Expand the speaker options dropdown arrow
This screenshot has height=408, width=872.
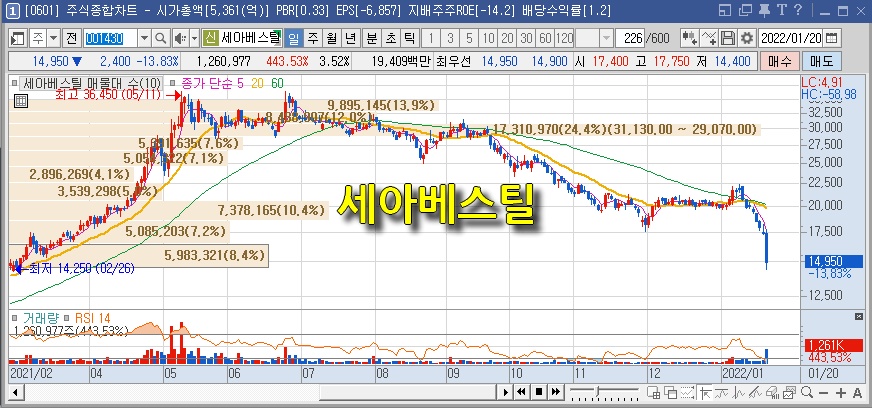pyautogui.click(x=194, y=38)
